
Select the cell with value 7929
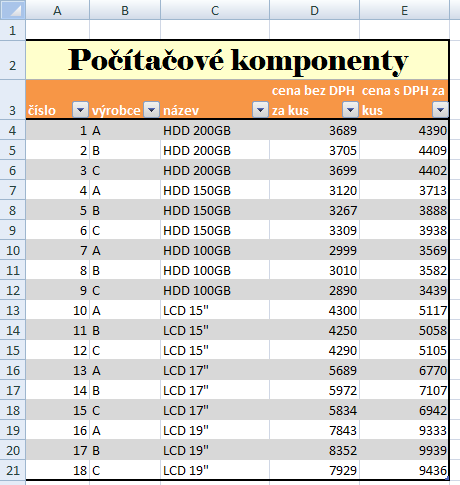coord(314,470)
